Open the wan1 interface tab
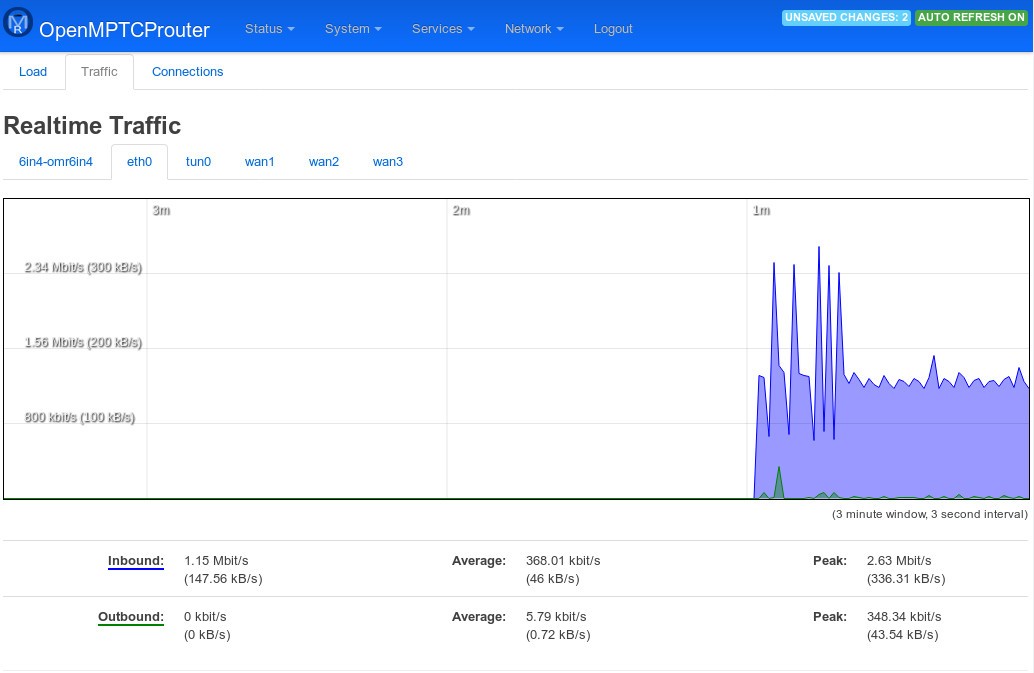The image size is (1034, 673). pos(260,162)
